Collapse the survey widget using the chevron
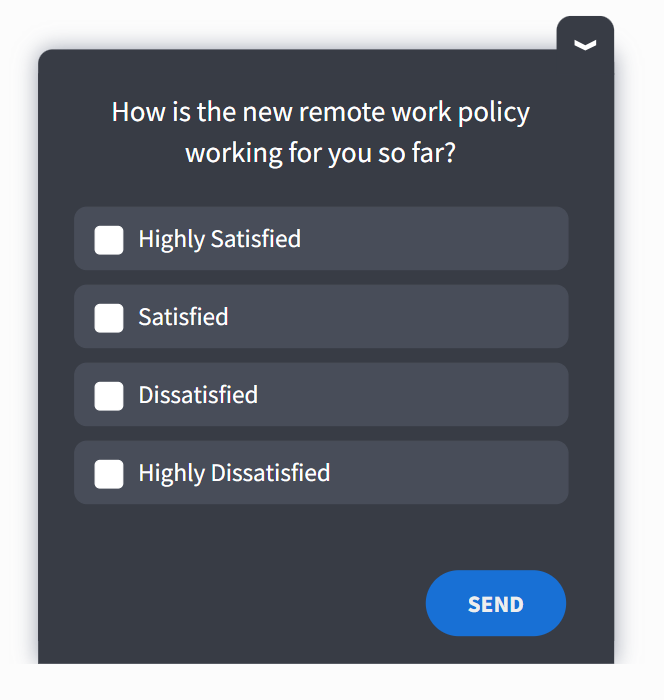Image resolution: width=664 pixels, height=700 pixels. click(585, 44)
